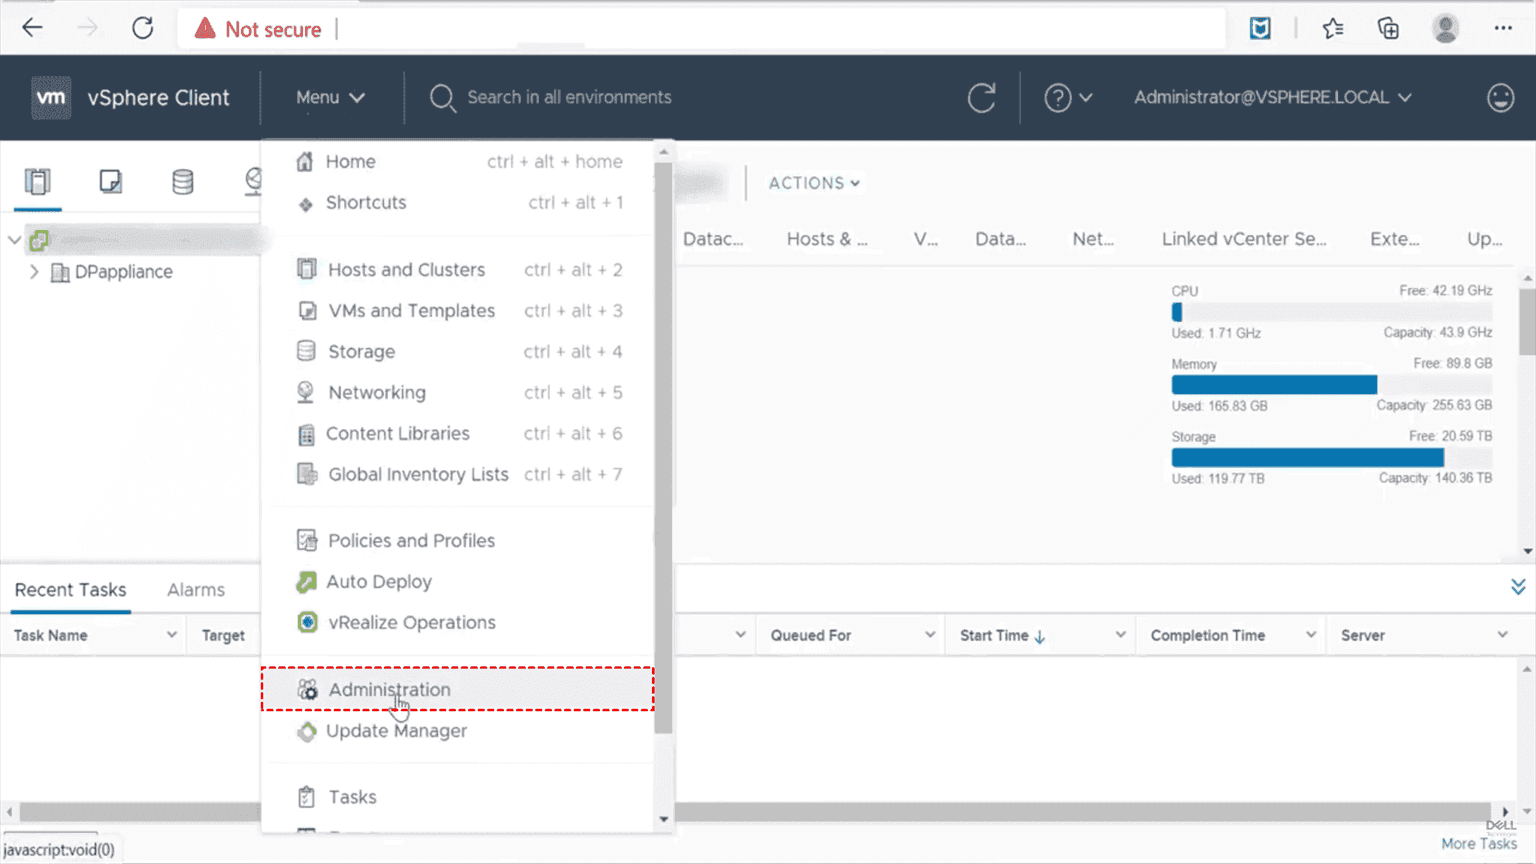1536x864 pixels.
Task: Open the ACTIONS dropdown
Action: [x=814, y=183]
